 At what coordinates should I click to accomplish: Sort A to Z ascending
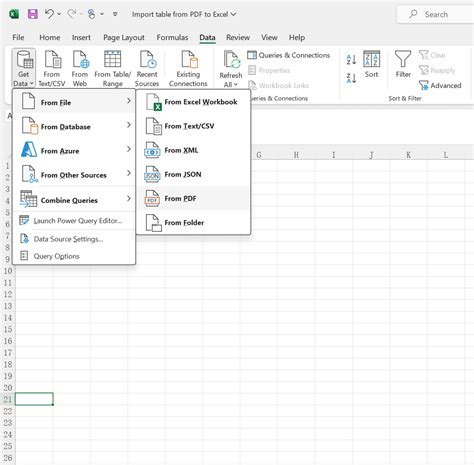click(x=351, y=60)
